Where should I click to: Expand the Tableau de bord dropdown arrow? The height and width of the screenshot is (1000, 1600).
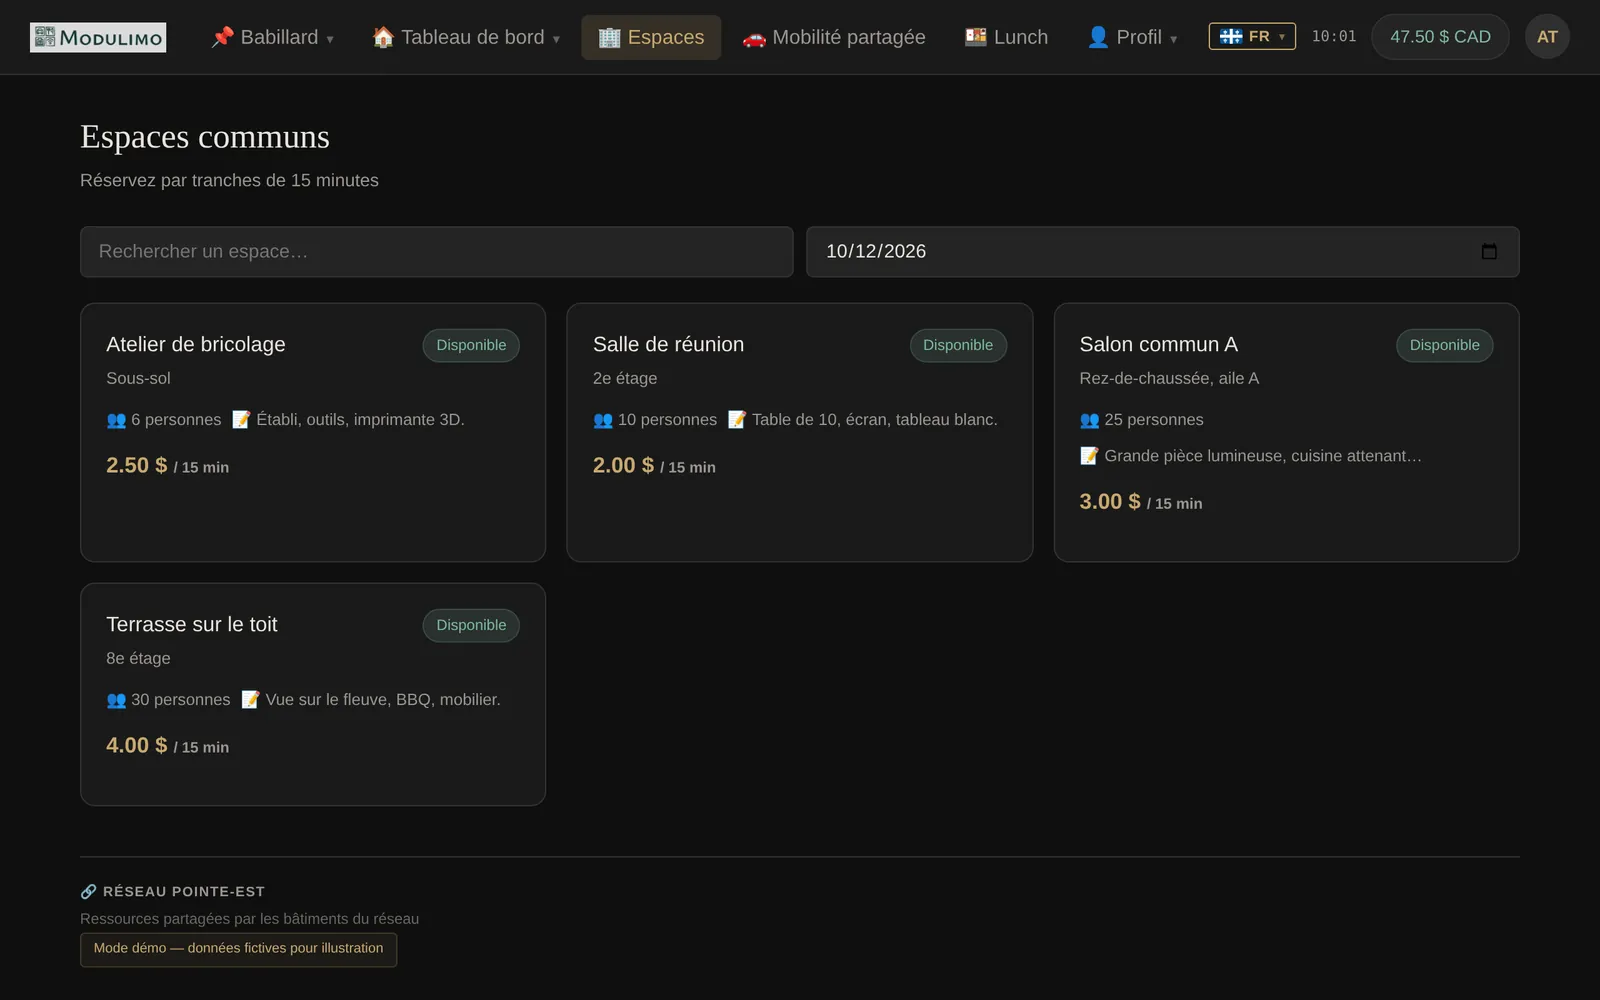(556, 39)
